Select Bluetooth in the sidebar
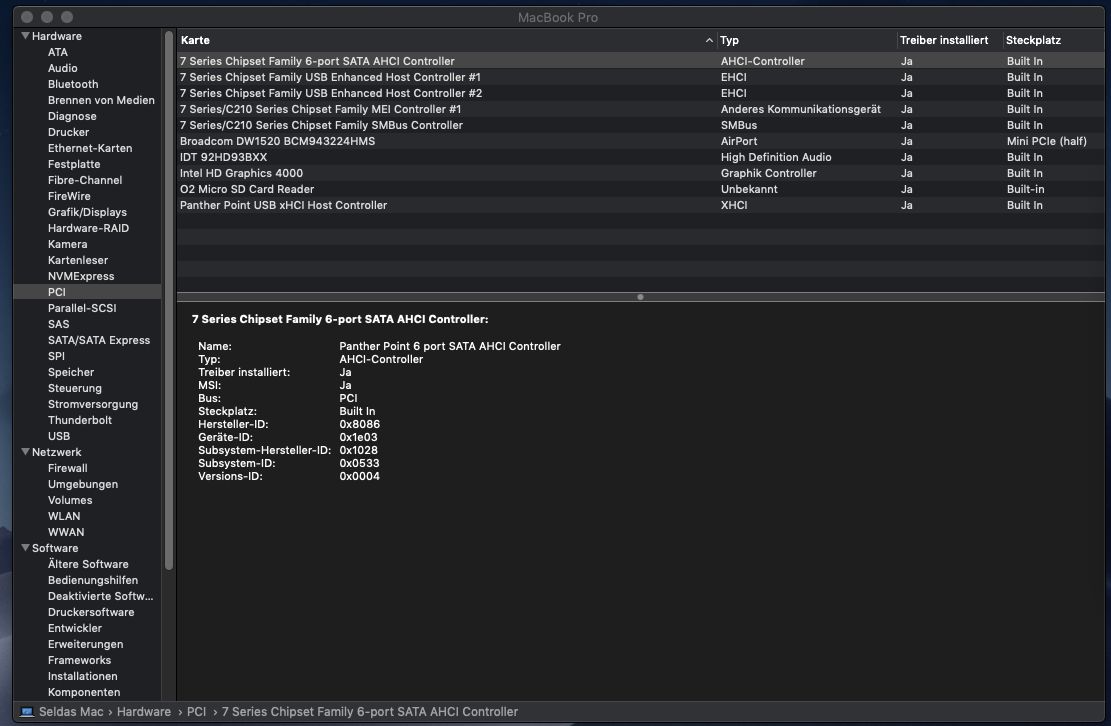This screenshot has height=726, width=1111. (73, 84)
